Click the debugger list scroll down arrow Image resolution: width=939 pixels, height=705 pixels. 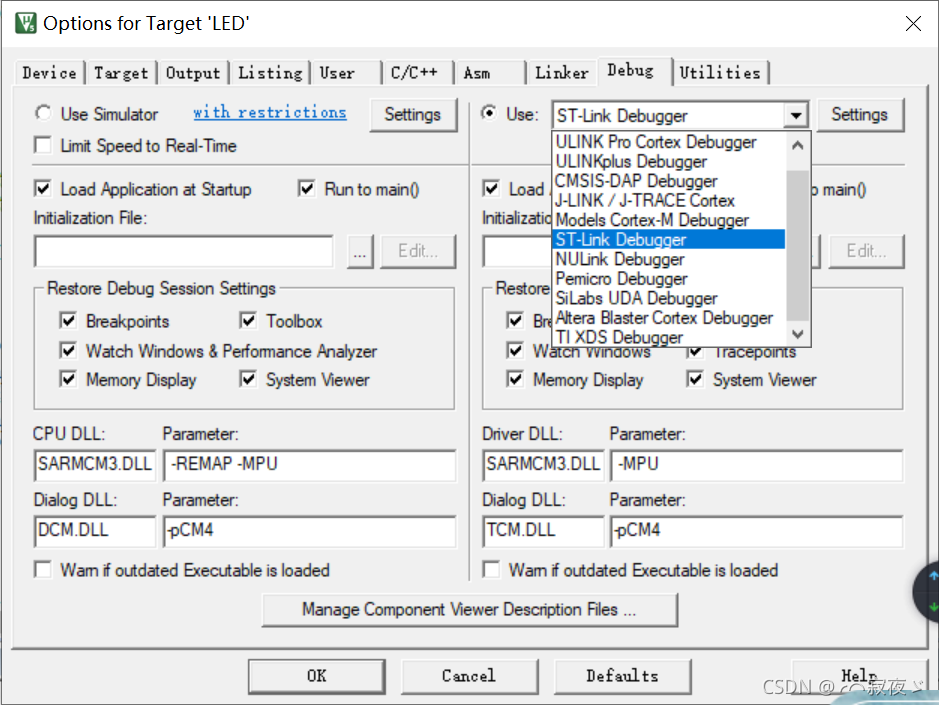click(x=798, y=334)
